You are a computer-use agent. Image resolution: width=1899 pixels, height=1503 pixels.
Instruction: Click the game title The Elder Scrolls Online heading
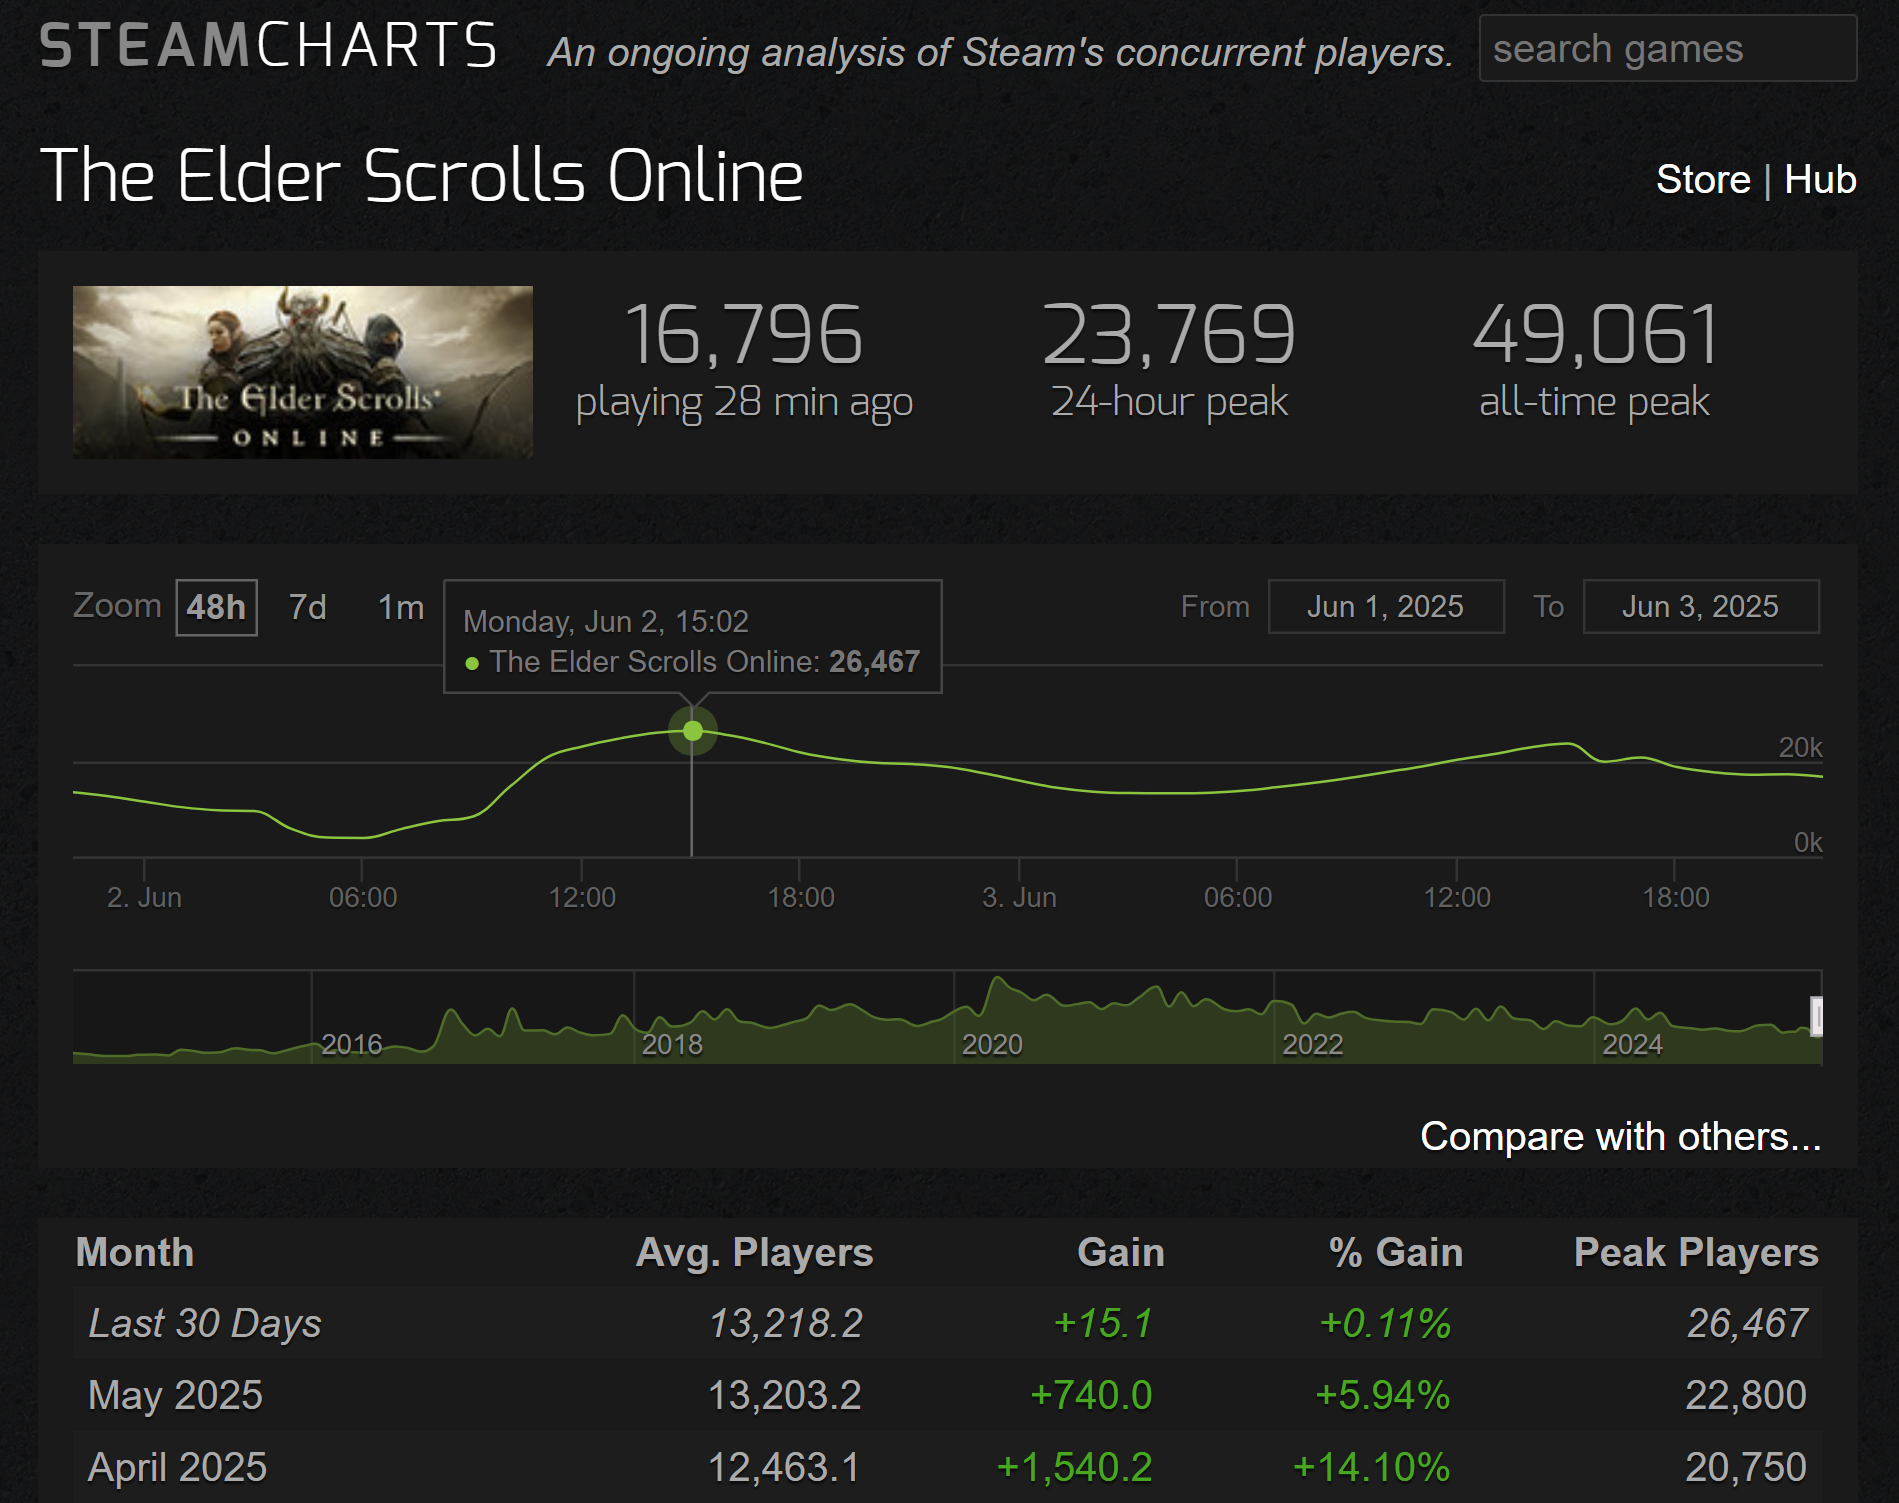pos(421,176)
